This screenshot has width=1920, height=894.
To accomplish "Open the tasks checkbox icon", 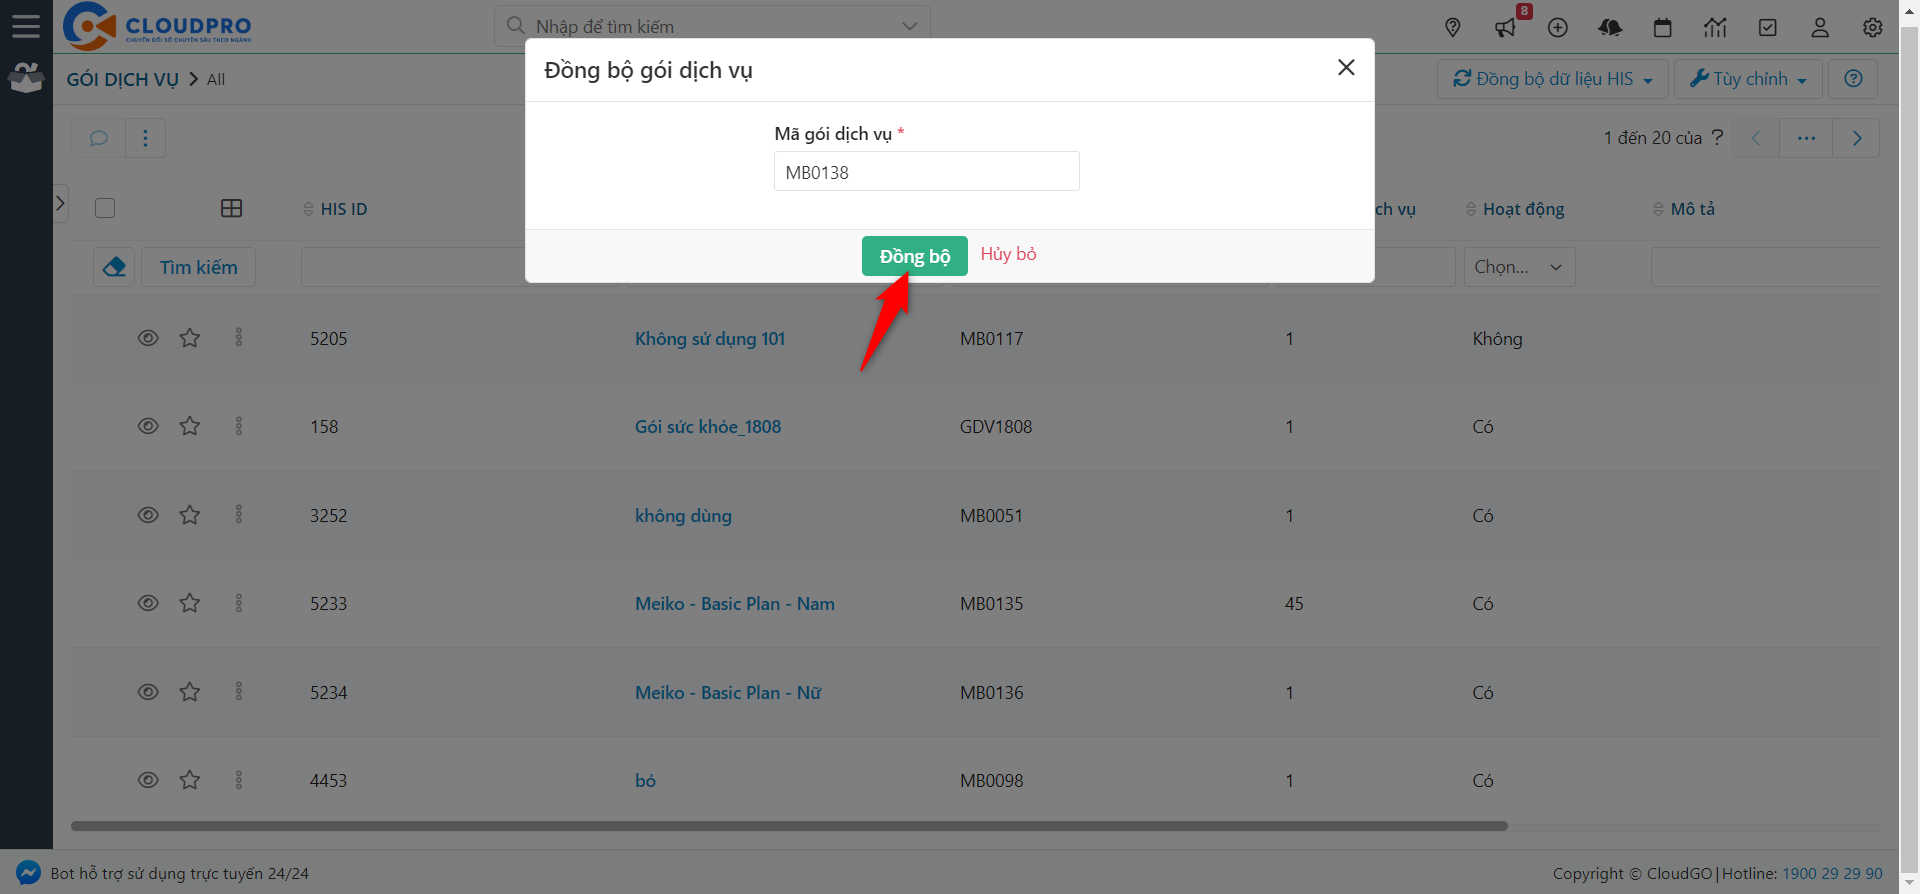I will click(1768, 28).
